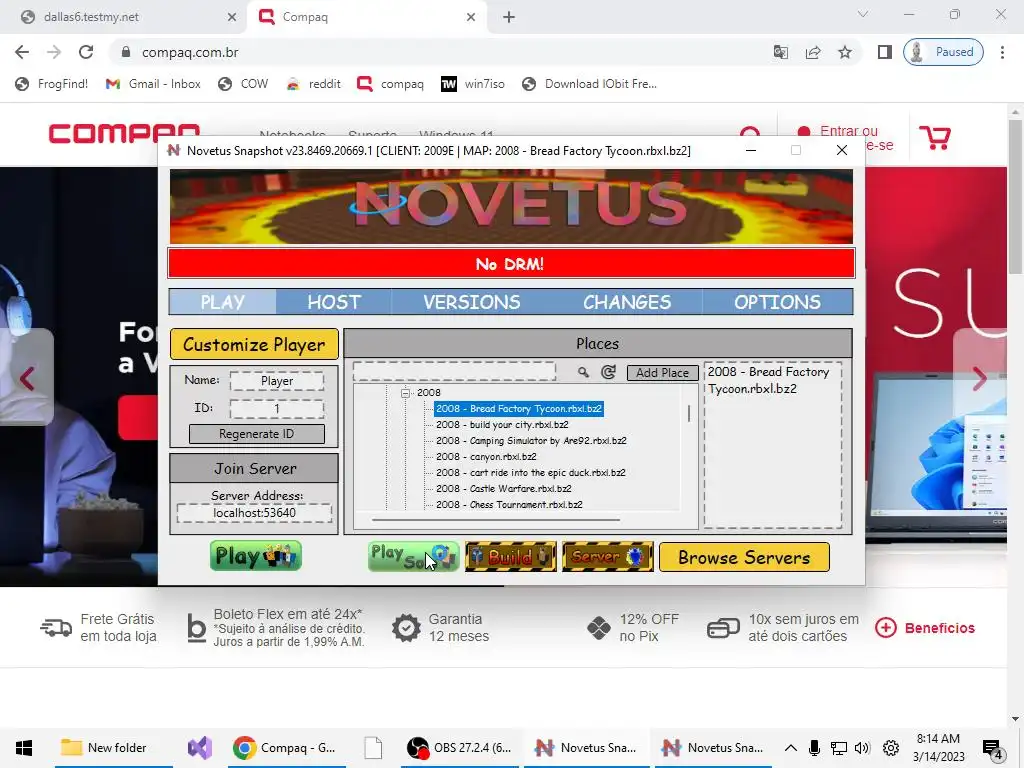
Task: Click the player Name input field
Action: [x=277, y=381]
